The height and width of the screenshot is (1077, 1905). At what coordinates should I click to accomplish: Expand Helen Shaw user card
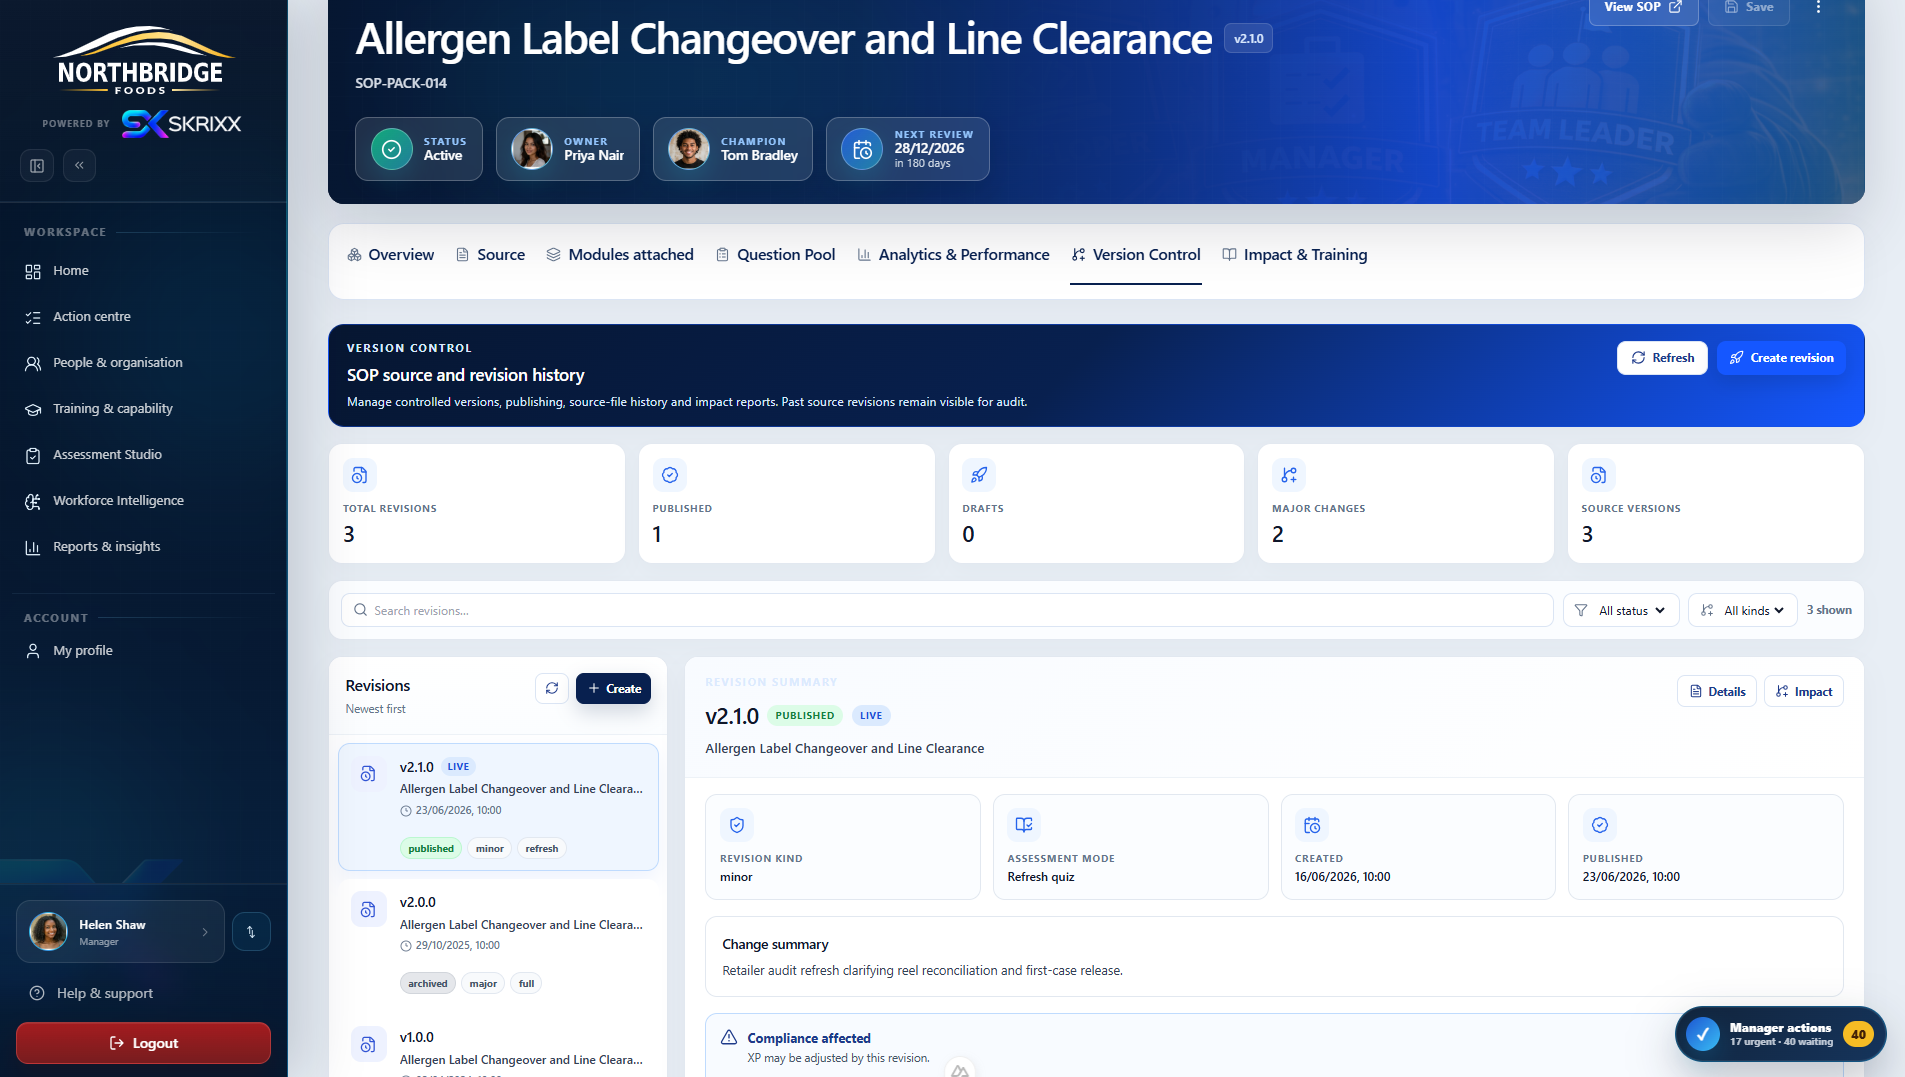coord(120,932)
